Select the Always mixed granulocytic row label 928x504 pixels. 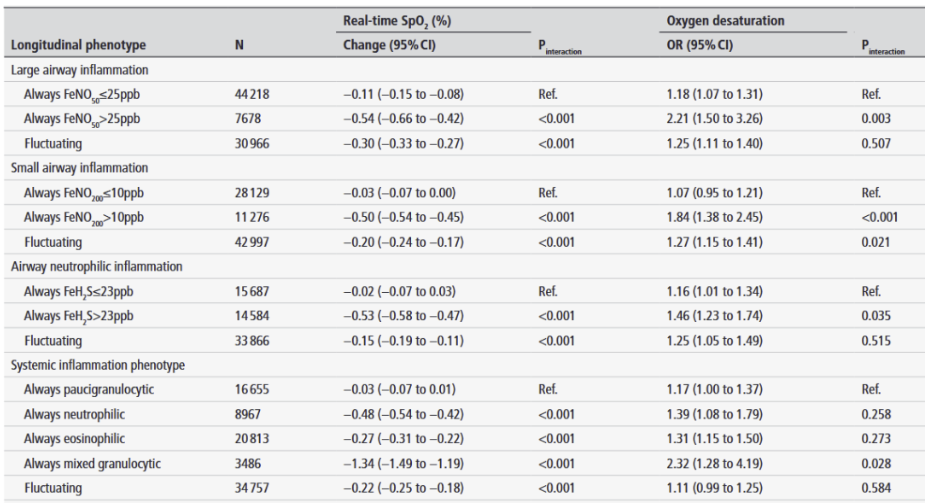[95, 461]
